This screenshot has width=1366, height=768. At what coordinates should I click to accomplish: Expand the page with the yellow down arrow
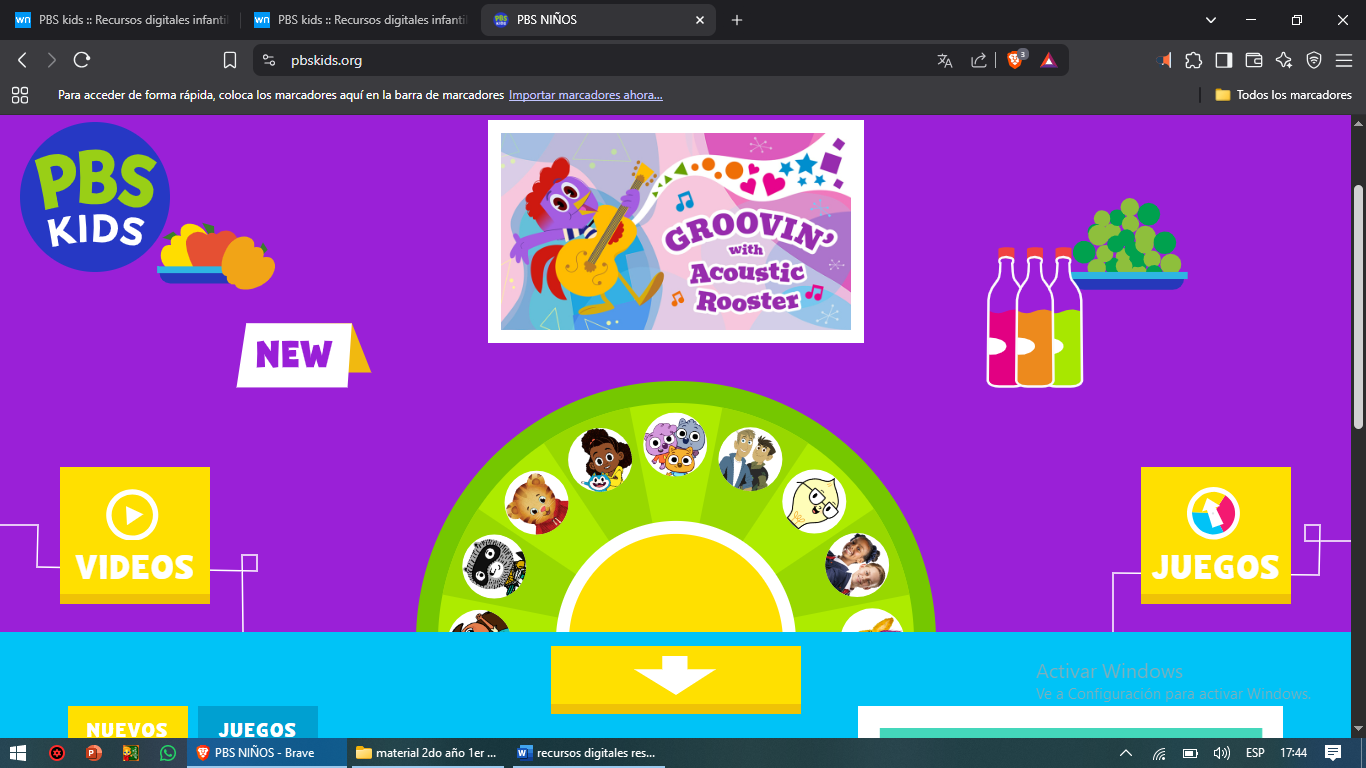[676, 679]
